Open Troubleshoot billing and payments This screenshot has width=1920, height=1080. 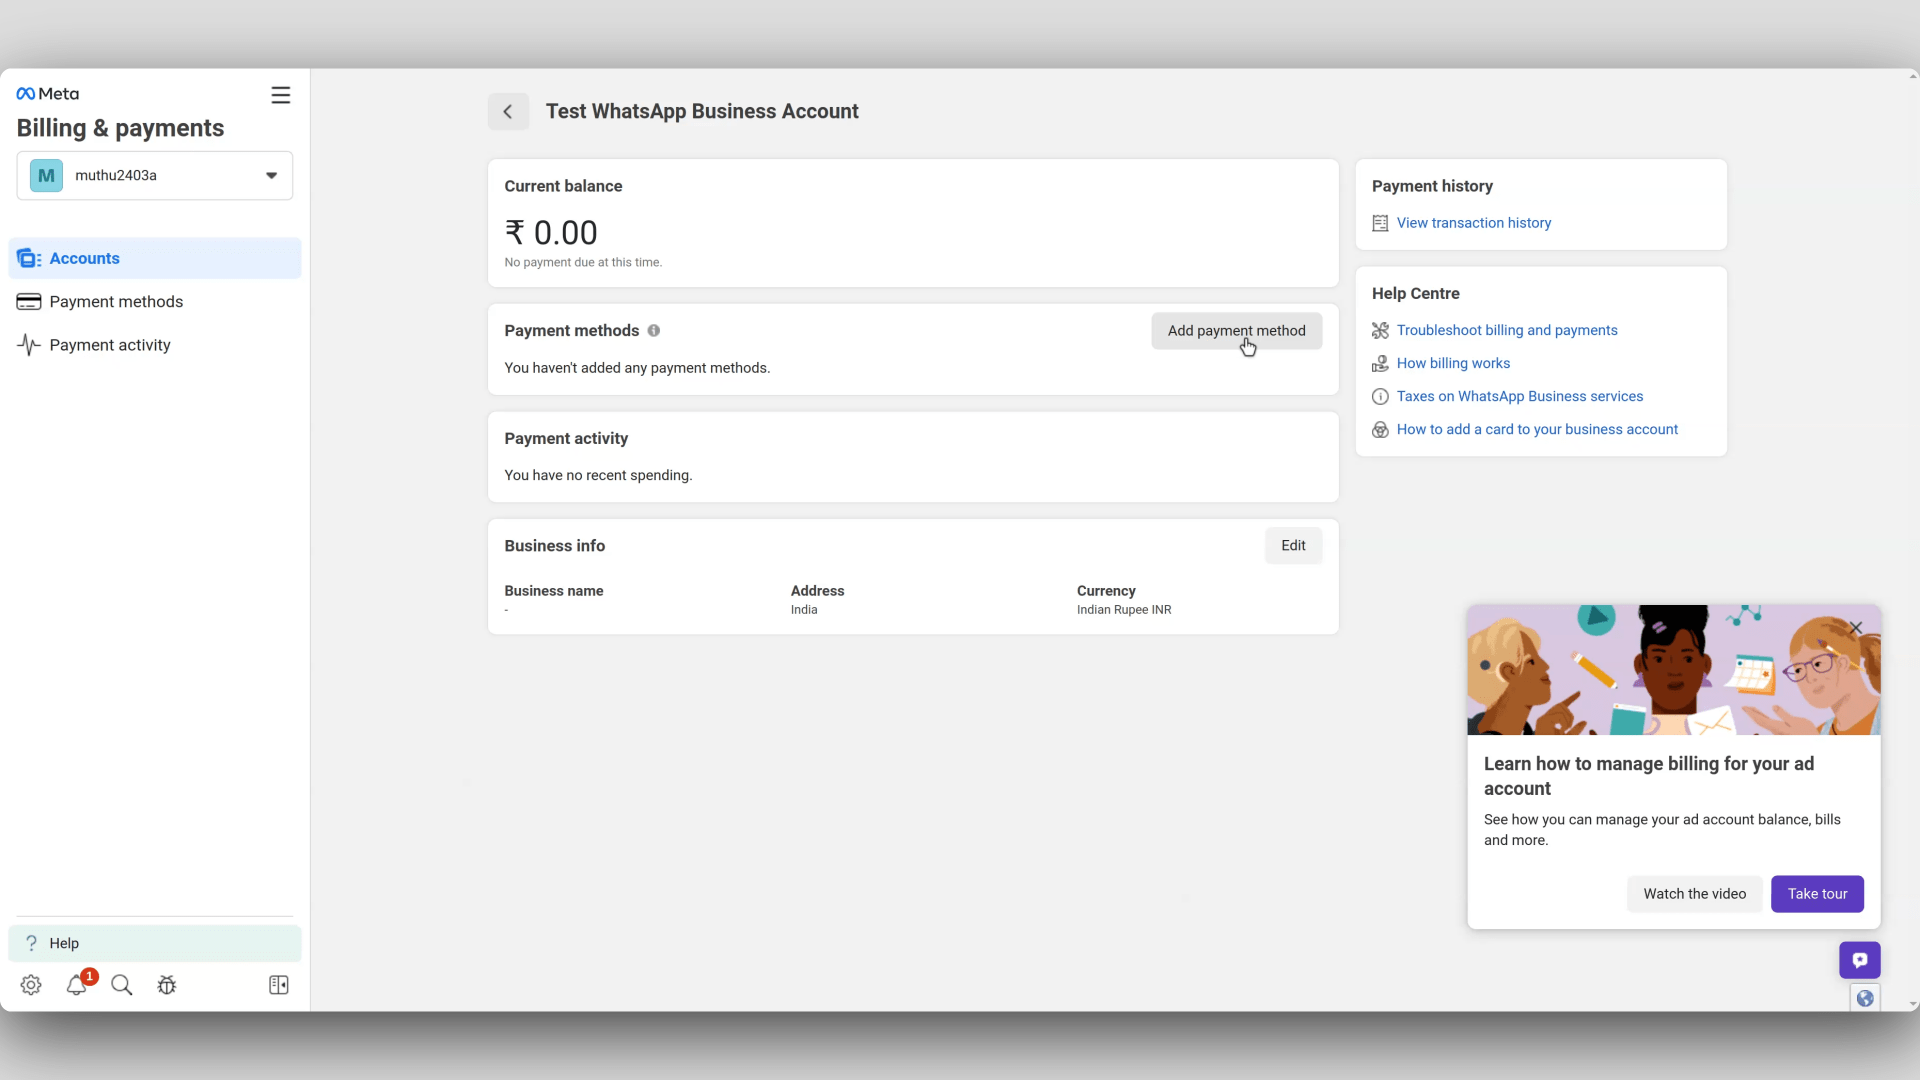[x=1507, y=330]
